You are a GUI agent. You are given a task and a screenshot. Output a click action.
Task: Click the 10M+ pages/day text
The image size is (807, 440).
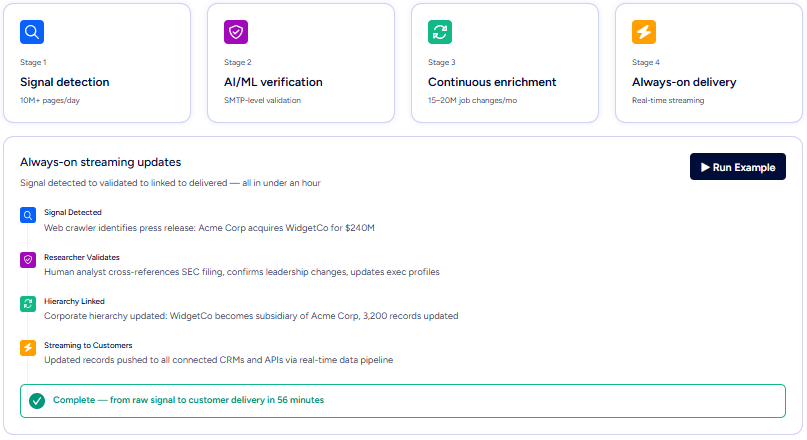click(50, 100)
